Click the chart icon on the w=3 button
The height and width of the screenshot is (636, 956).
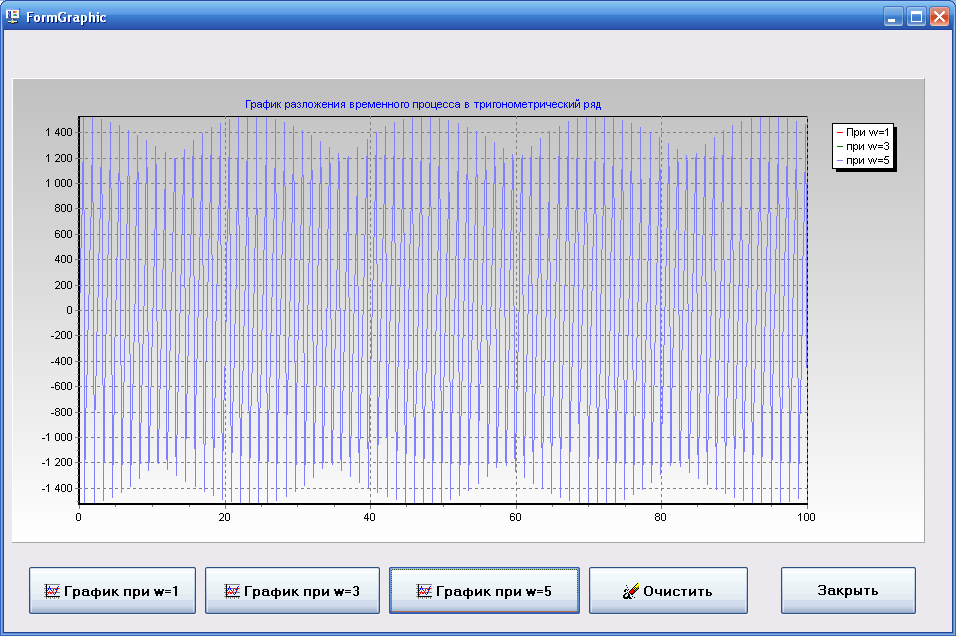pyautogui.click(x=232, y=591)
